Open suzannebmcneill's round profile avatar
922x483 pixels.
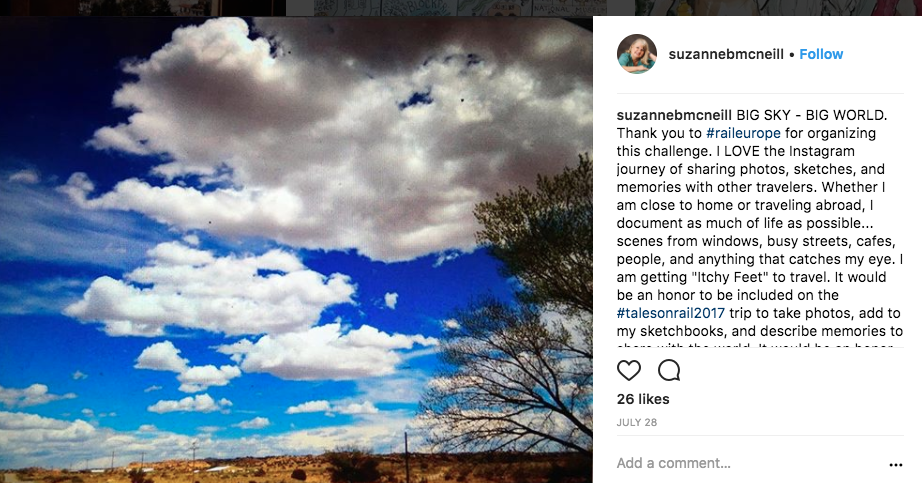pos(637,54)
